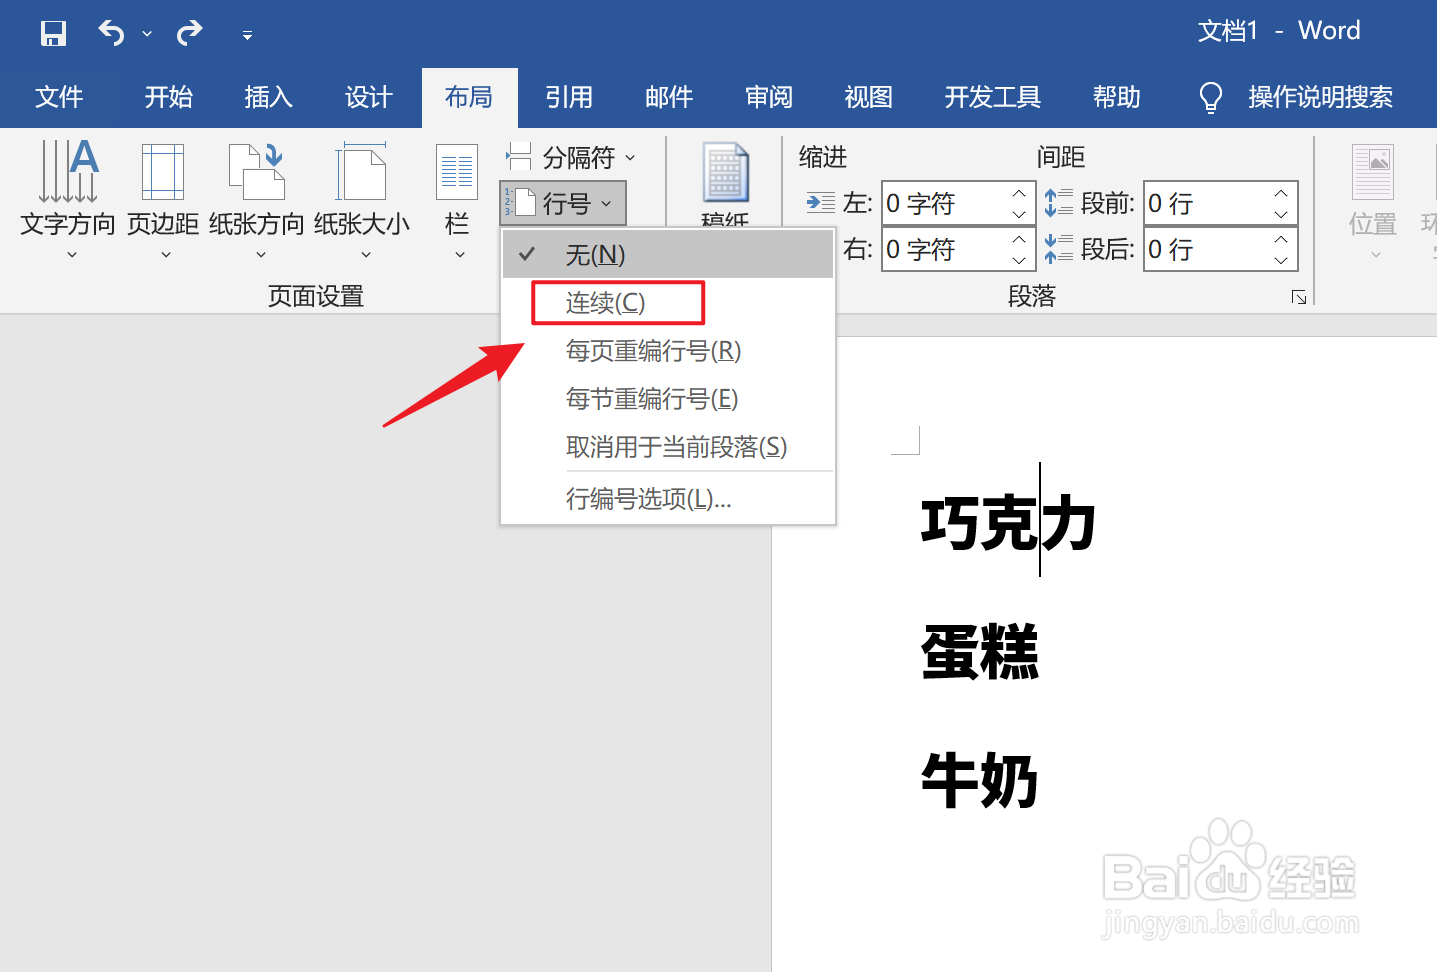1437x972 pixels.
Task: Decrease left indent with down arrow
Action: pos(1019,214)
